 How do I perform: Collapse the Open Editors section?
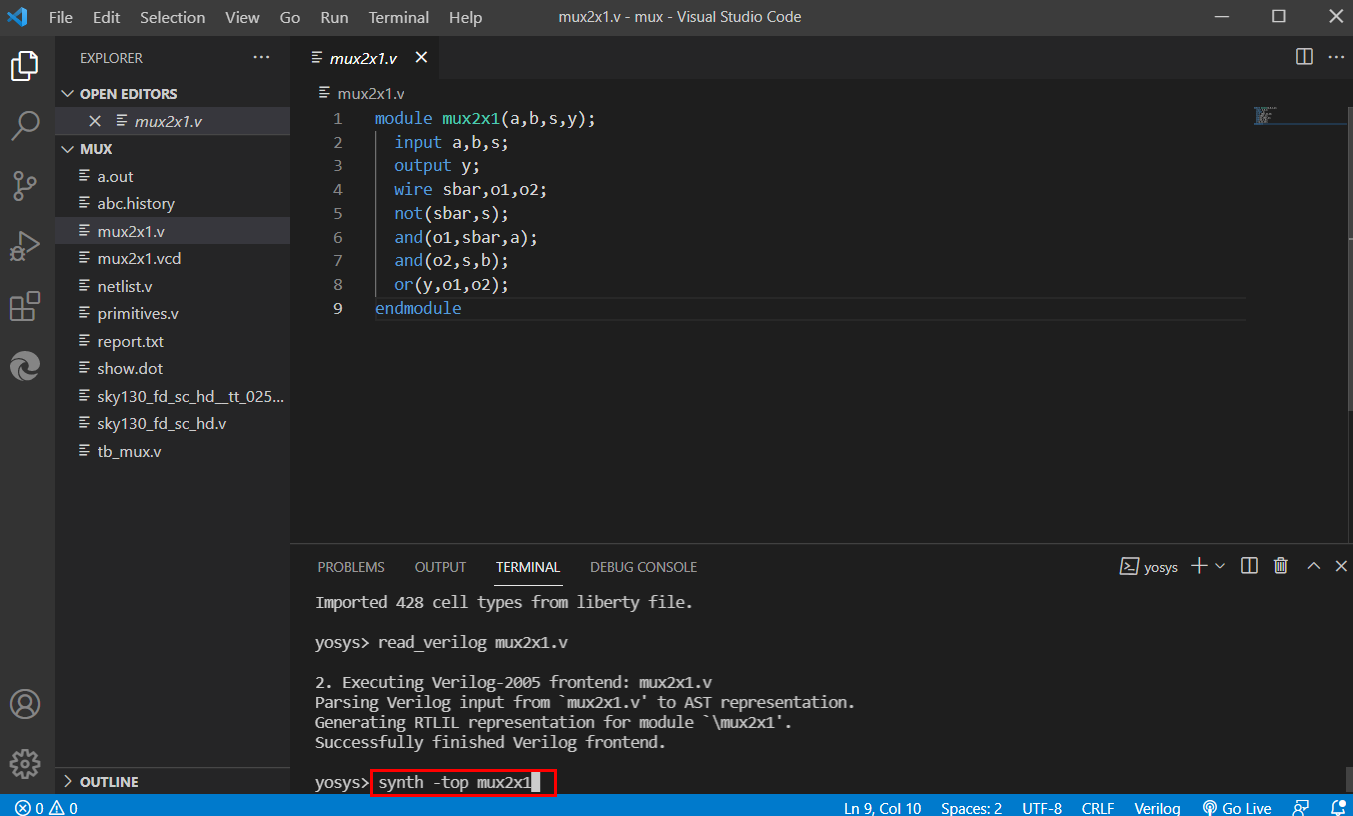click(172, 93)
